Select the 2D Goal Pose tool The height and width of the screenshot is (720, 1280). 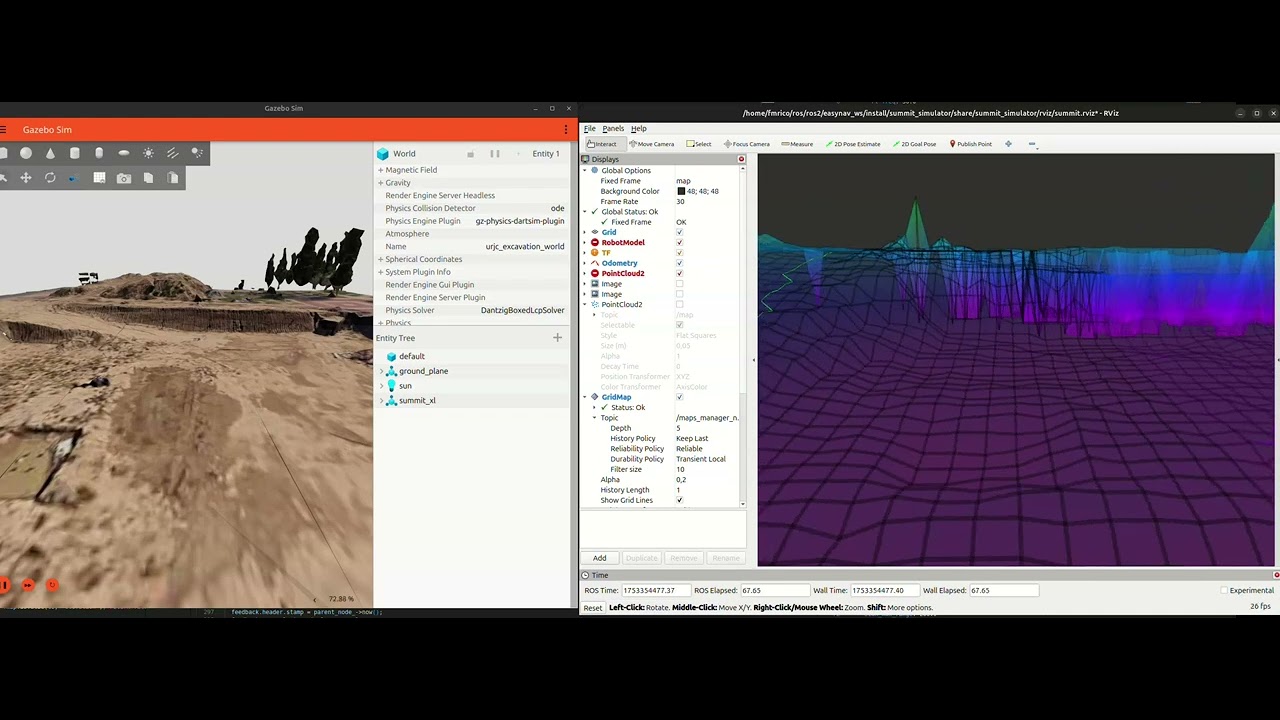[x=915, y=144]
